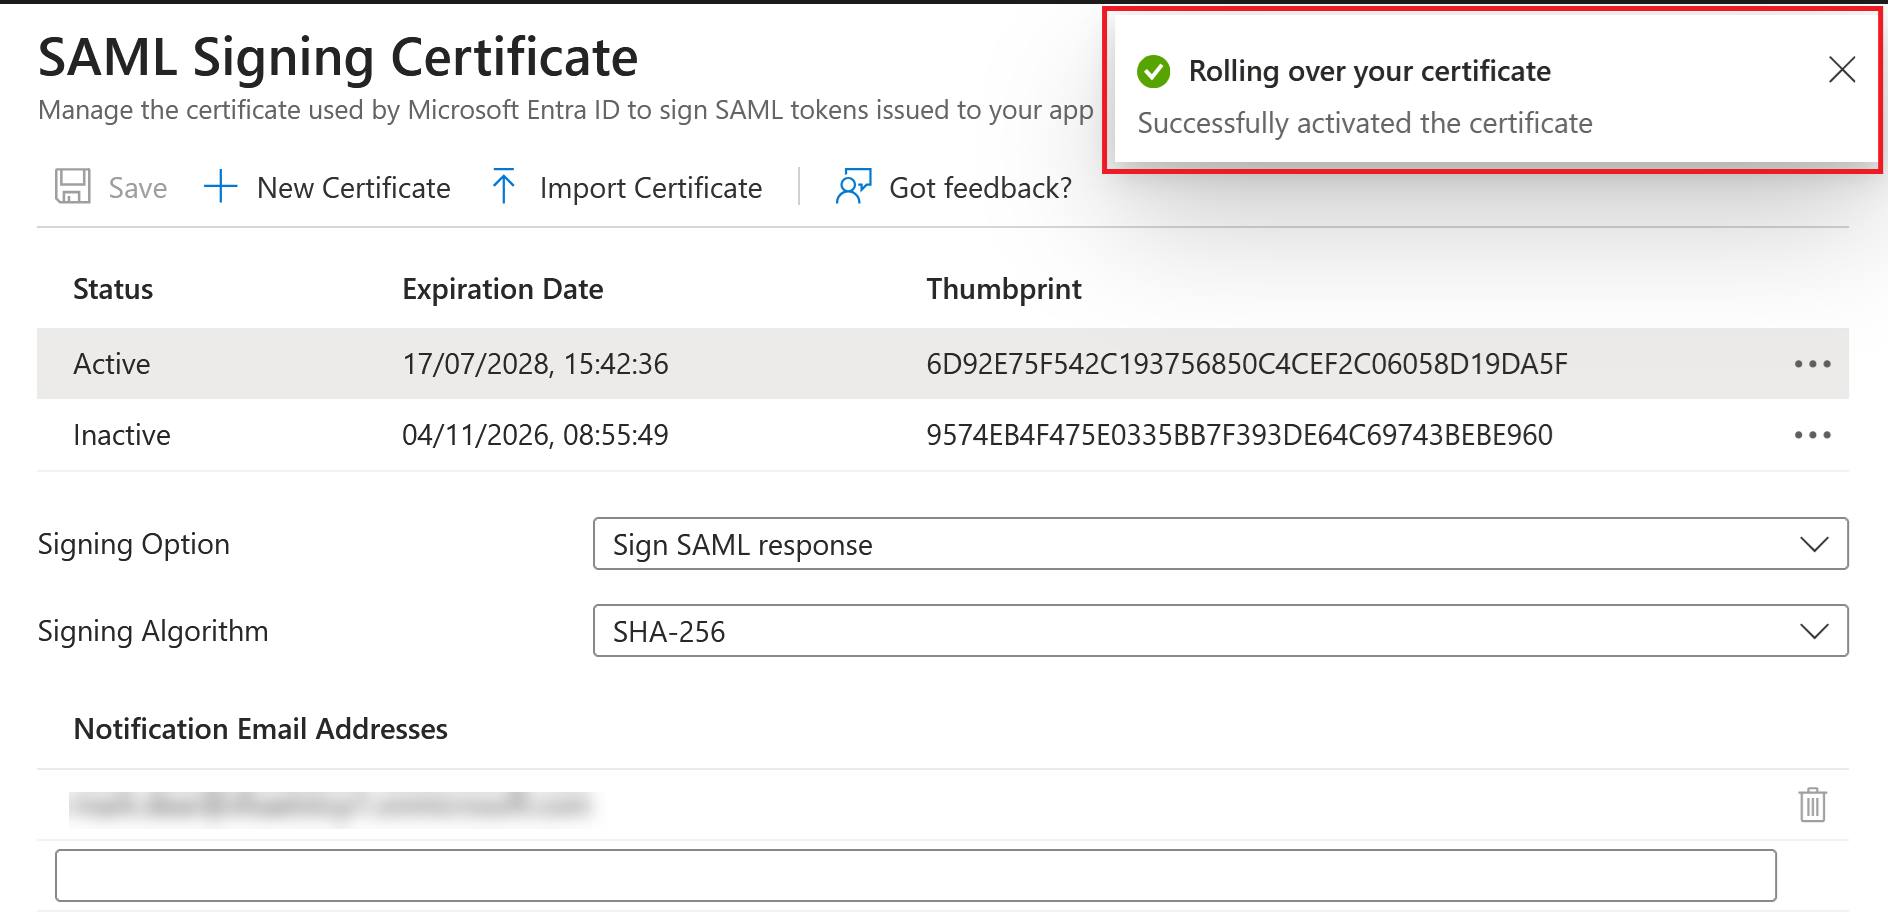Viewport: 1888px width, 922px height.
Task: Click the Save button
Action: pyautogui.click(x=136, y=187)
